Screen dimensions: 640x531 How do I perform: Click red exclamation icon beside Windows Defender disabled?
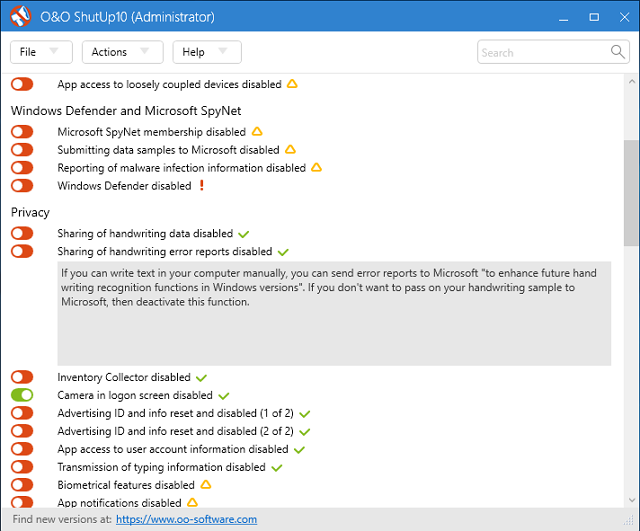[x=201, y=185]
